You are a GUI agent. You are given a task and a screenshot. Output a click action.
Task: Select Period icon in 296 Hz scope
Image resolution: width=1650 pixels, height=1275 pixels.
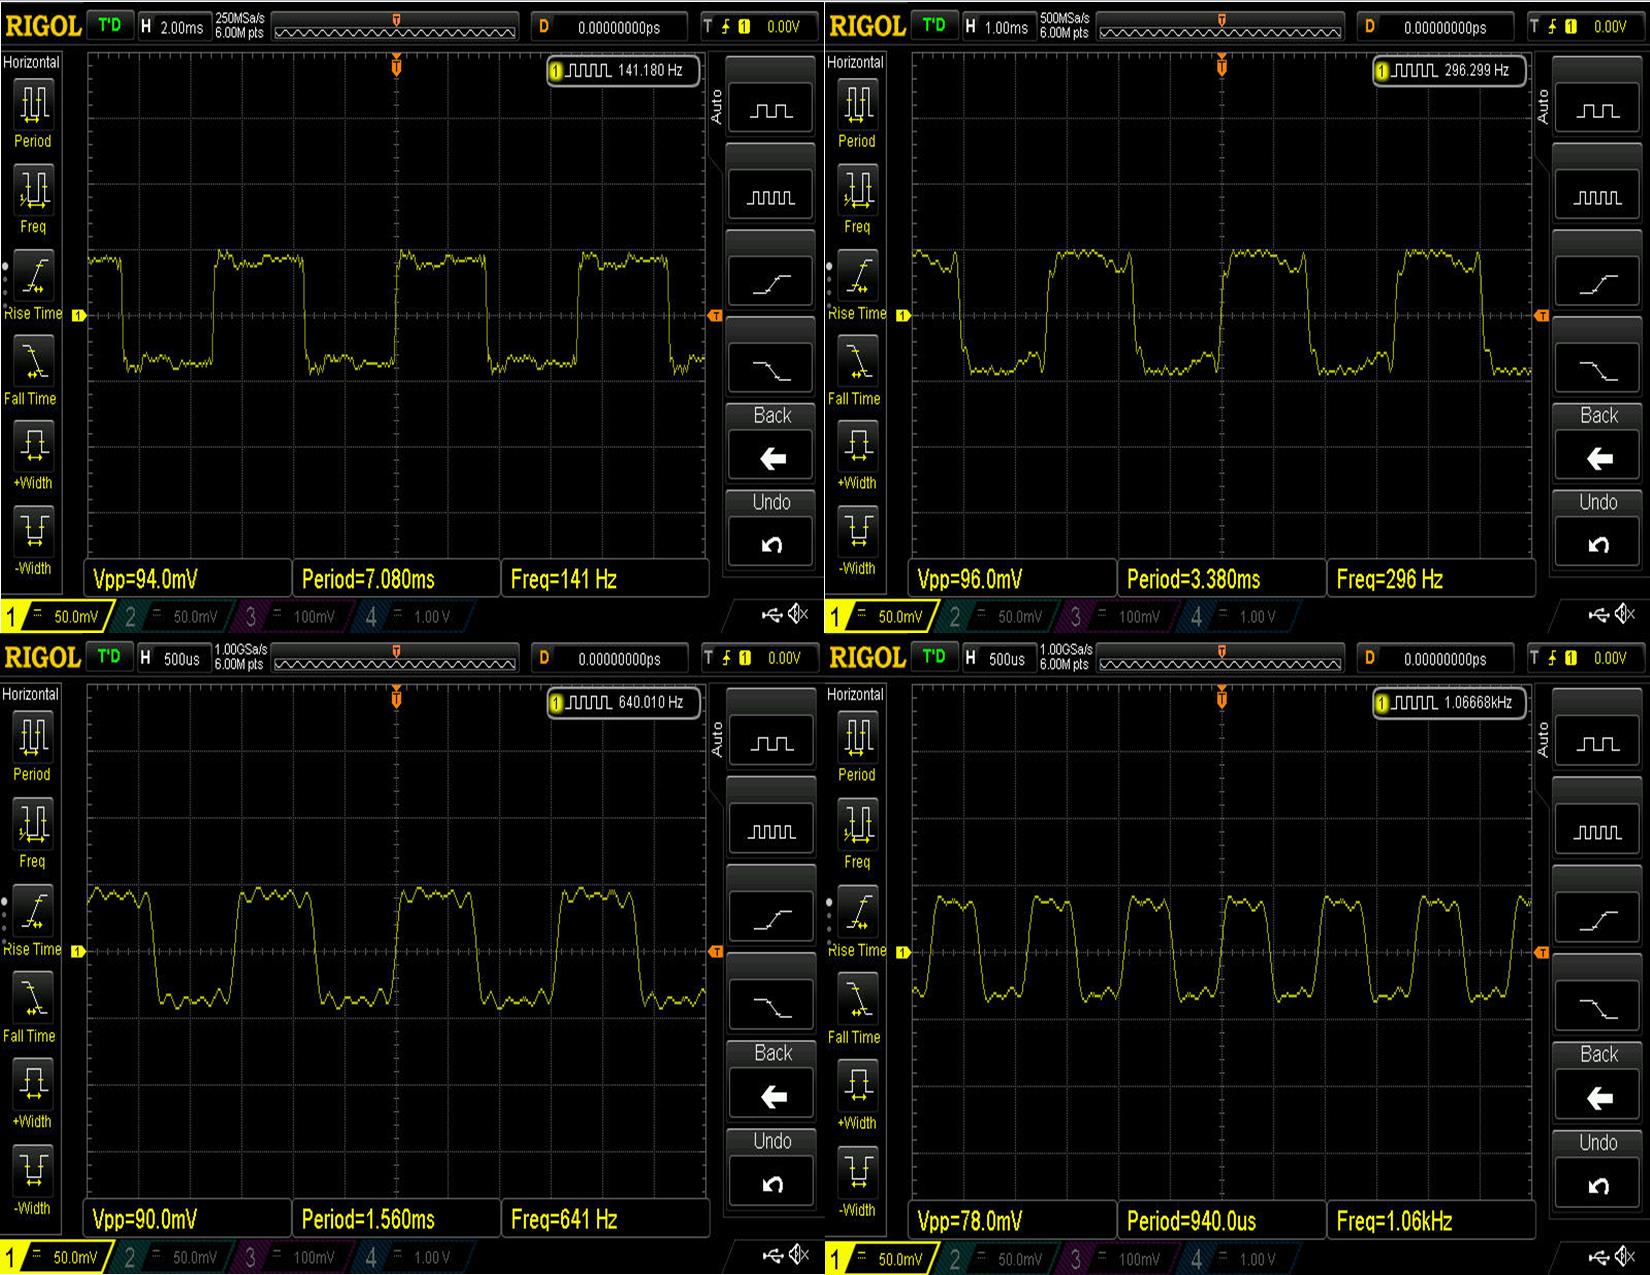(x=858, y=103)
